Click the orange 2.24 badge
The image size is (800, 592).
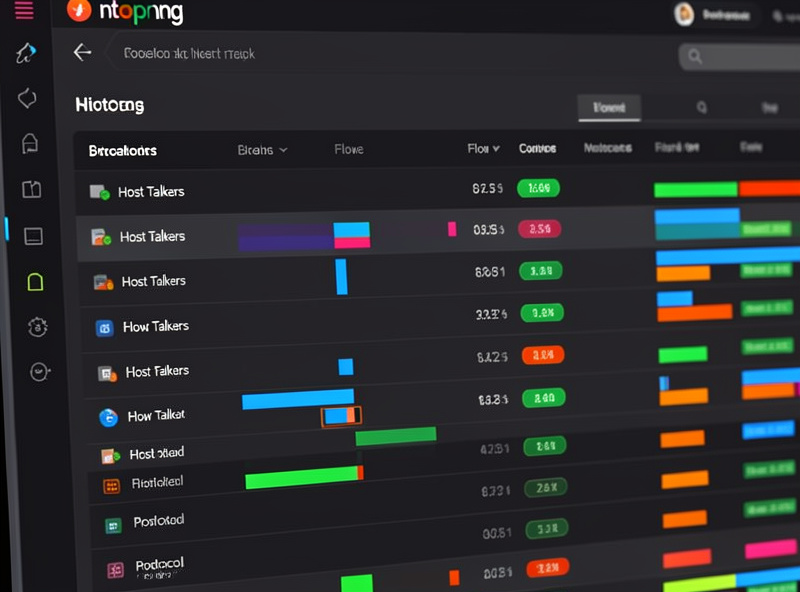(543, 355)
